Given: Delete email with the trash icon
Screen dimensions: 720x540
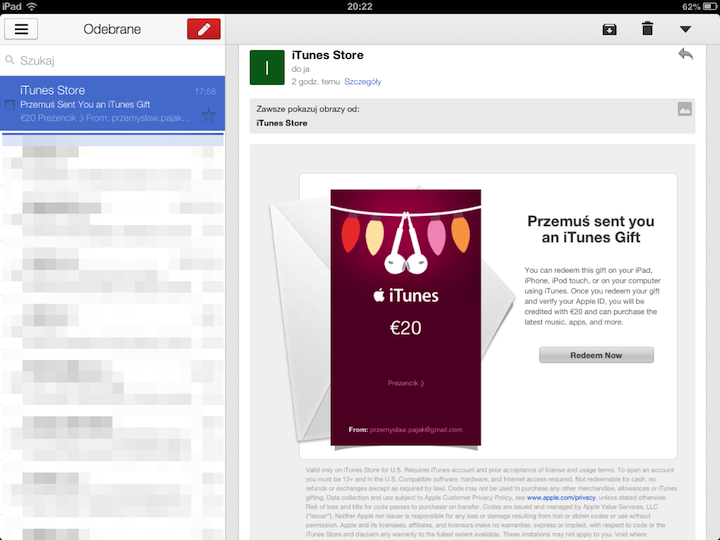Looking at the screenshot, I should pos(647,28).
